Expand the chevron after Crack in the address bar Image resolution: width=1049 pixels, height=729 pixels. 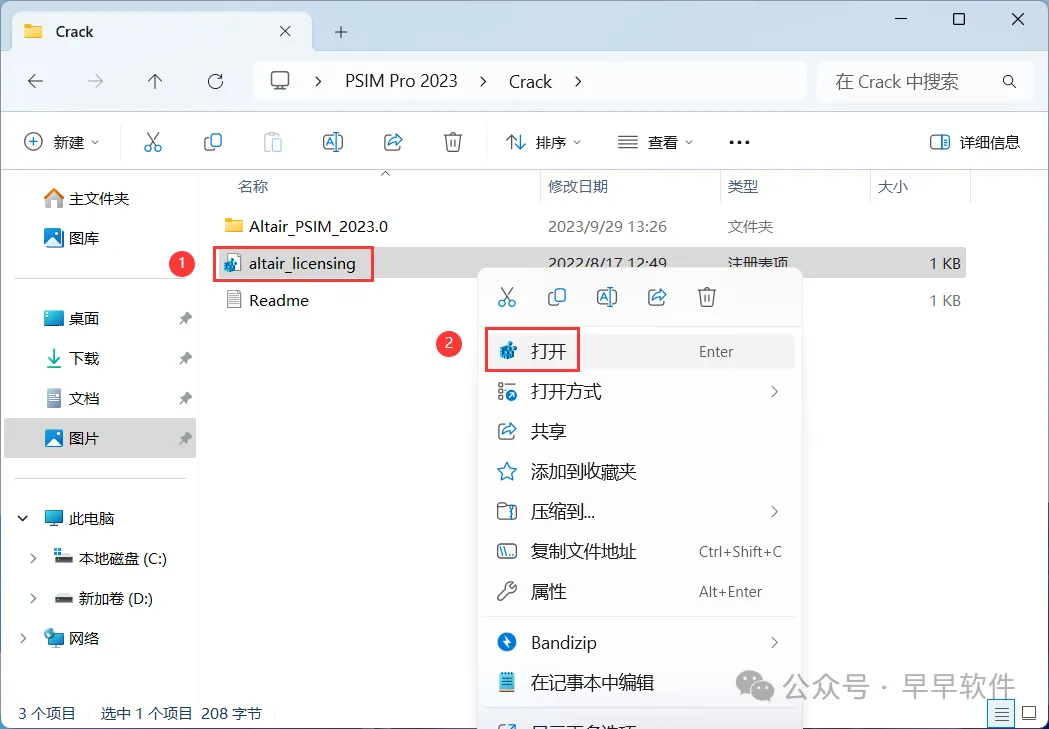tap(578, 82)
